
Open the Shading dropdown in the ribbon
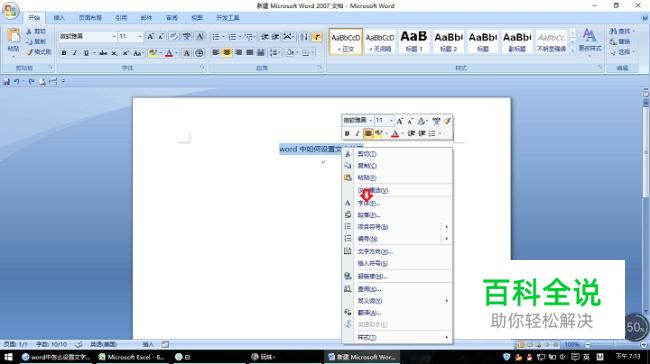point(291,53)
